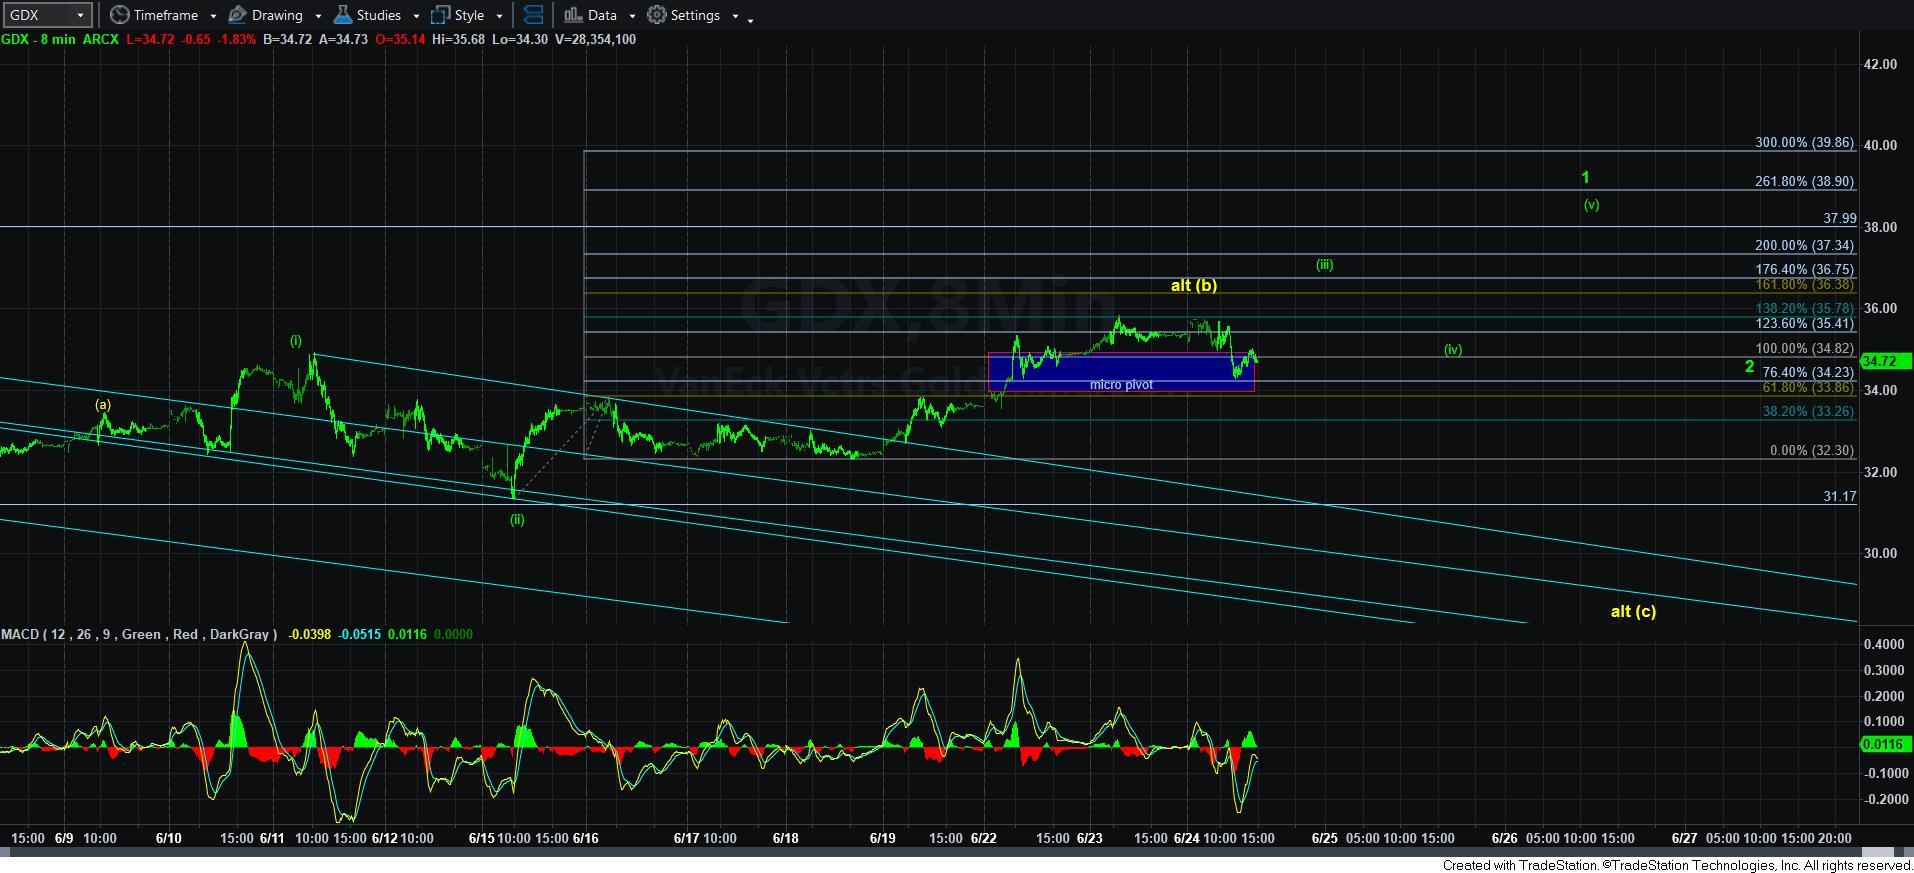The height and width of the screenshot is (873, 1914).
Task: Click the green 34.72 current price tag
Action: [x=1885, y=361]
